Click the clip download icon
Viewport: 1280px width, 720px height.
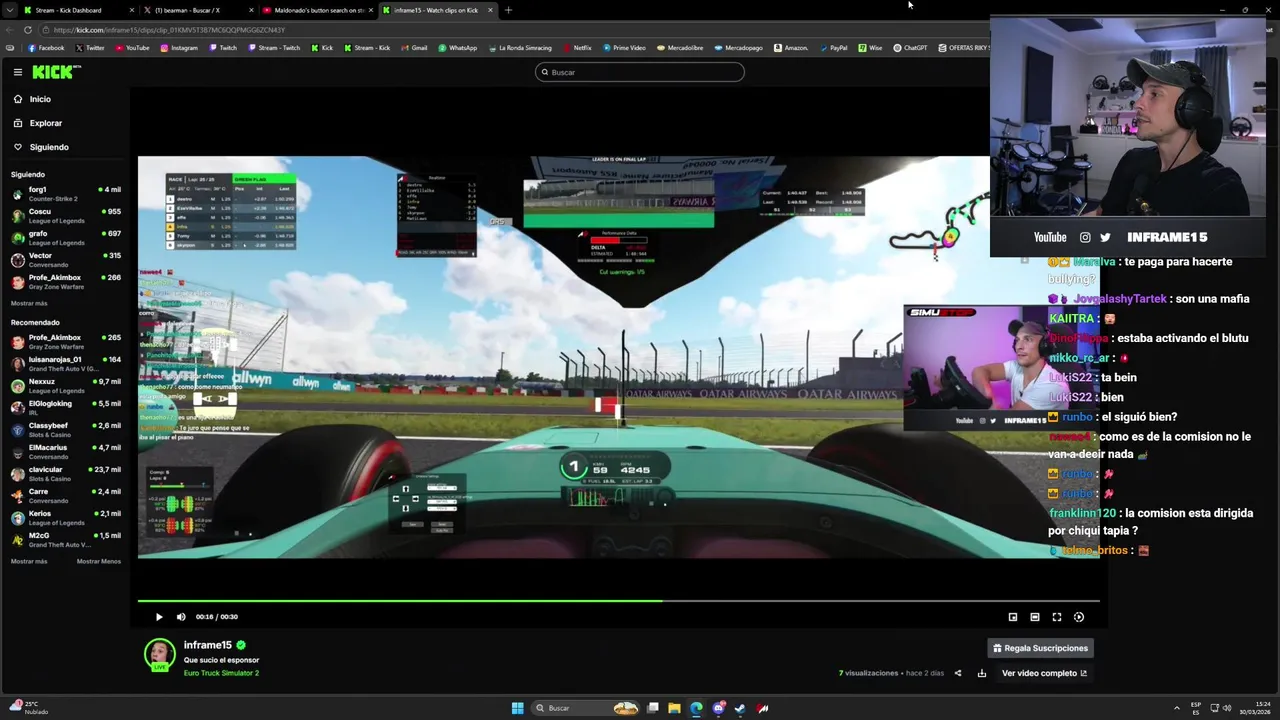(982, 673)
